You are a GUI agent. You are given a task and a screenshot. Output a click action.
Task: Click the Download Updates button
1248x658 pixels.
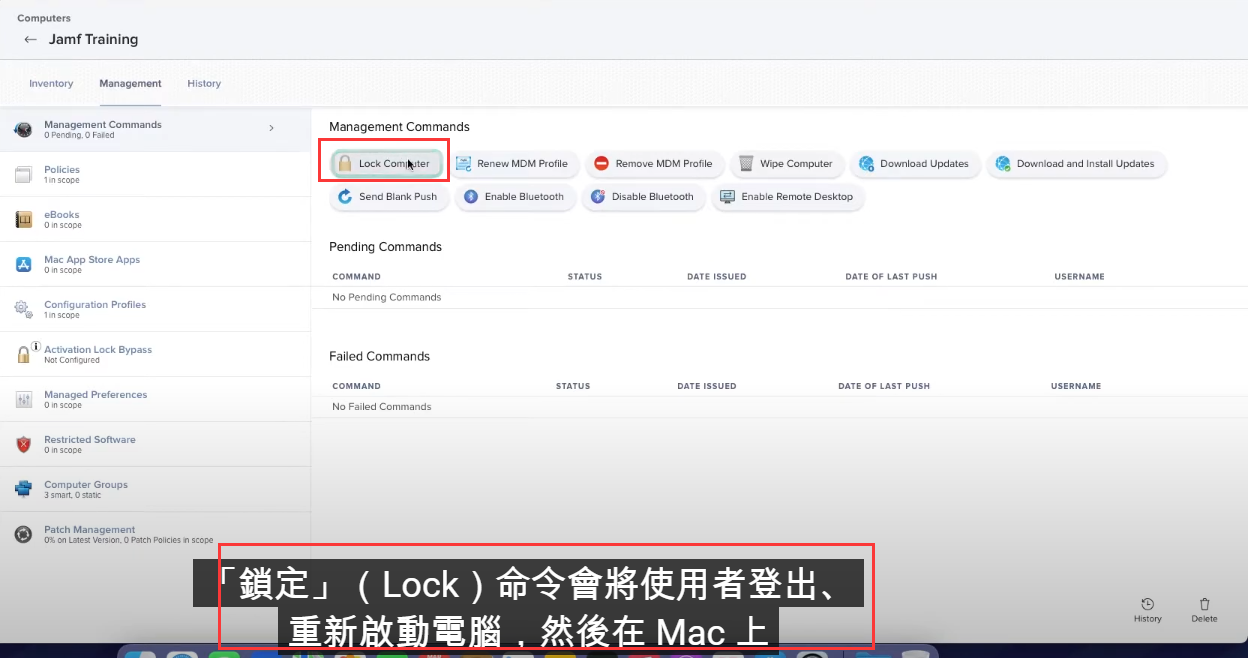[x=914, y=164]
